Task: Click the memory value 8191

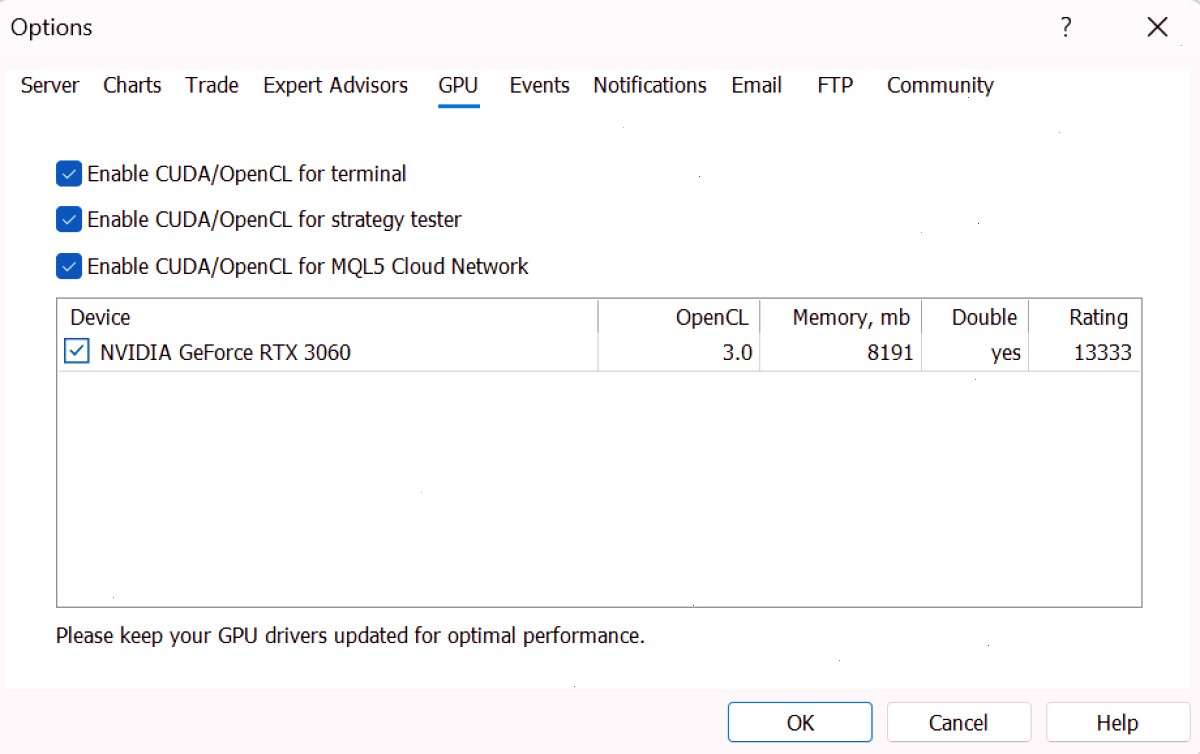Action: pos(890,353)
